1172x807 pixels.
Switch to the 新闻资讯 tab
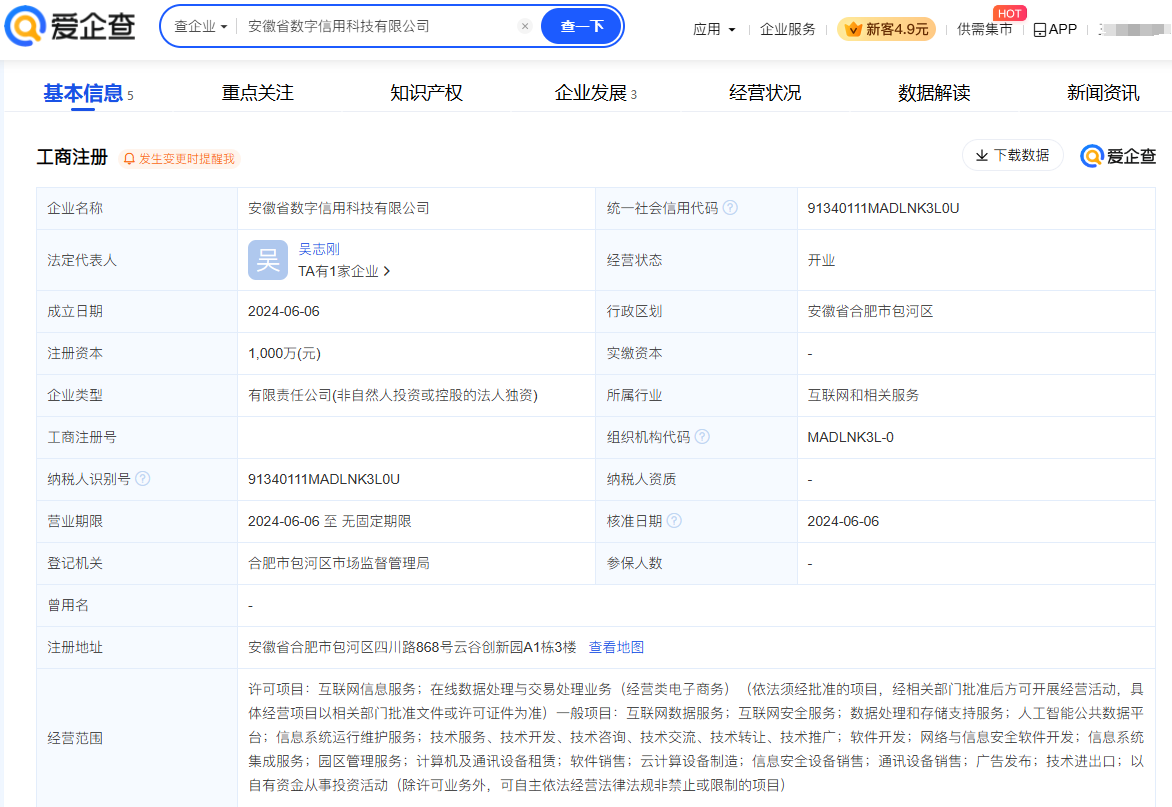(x=1102, y=93)
